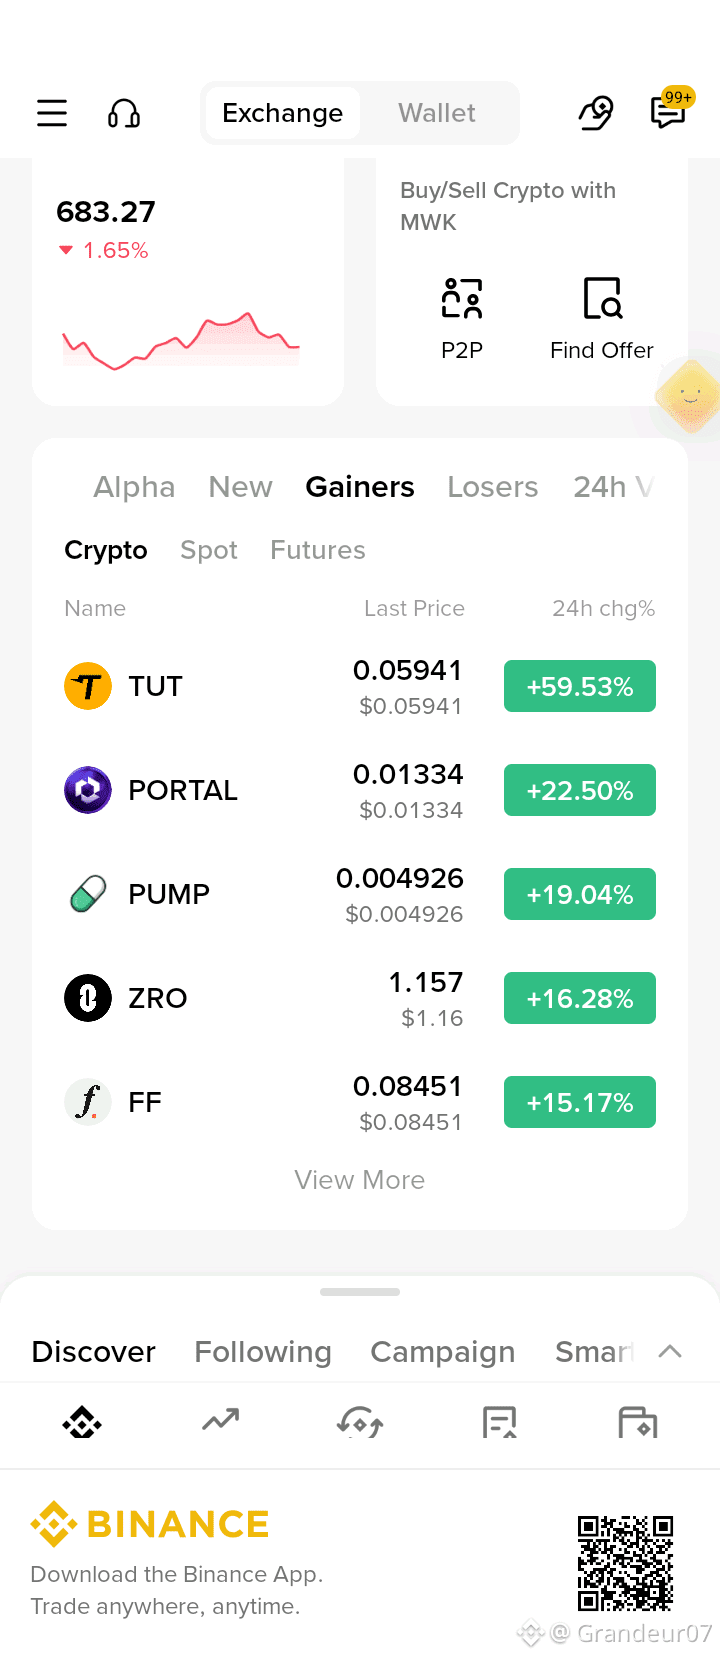720x1658 pixels.
Task: Switch to the Wallet toggle
Action: (x=437, y=113)
